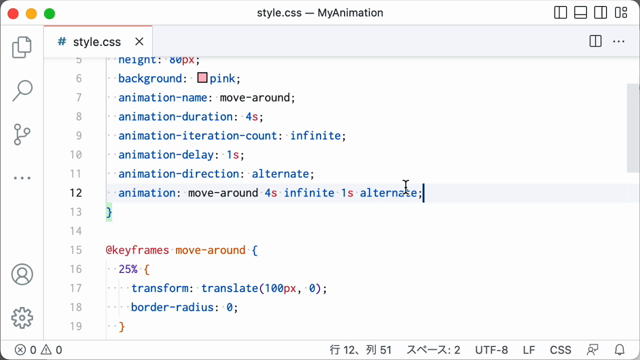Toggle the primary side bar
This screenshot has width=640, height=360.
click(560, 13)
